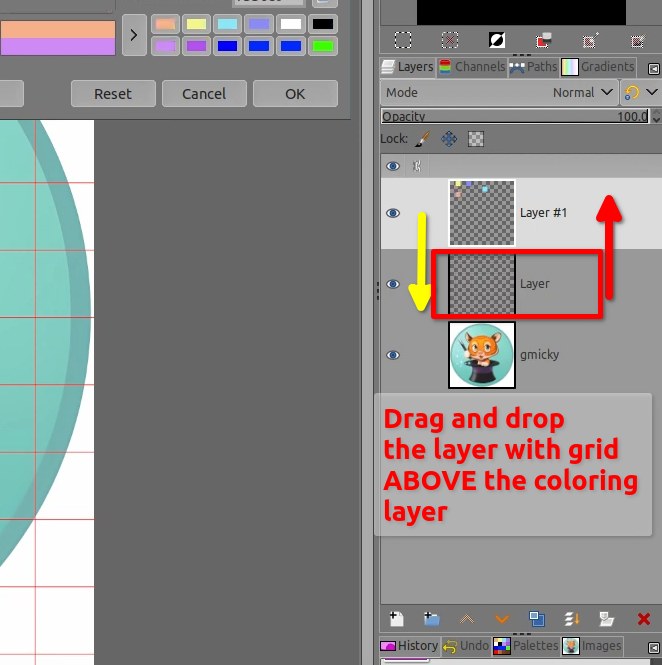Screen dimensions: 662x665
Task: Lower the selected layer one step
Action: pos(502,619)
